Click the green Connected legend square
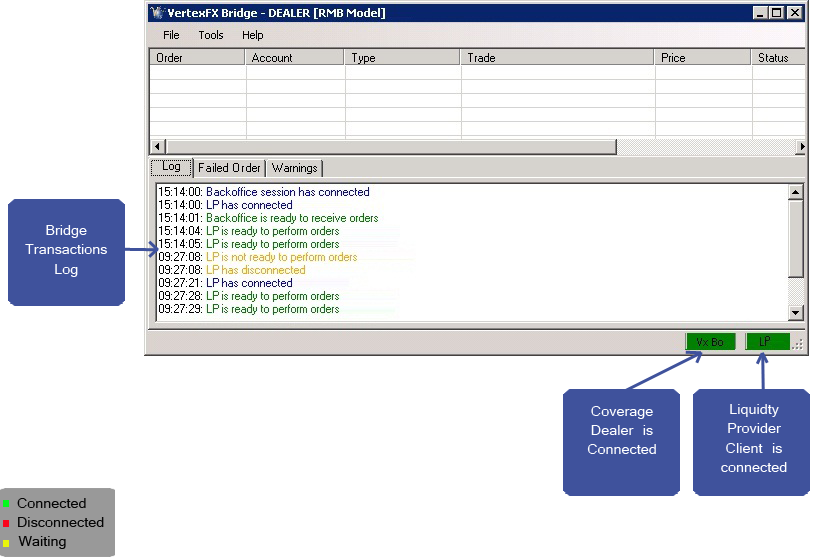813x560 pixels. (x=6, y=504)
